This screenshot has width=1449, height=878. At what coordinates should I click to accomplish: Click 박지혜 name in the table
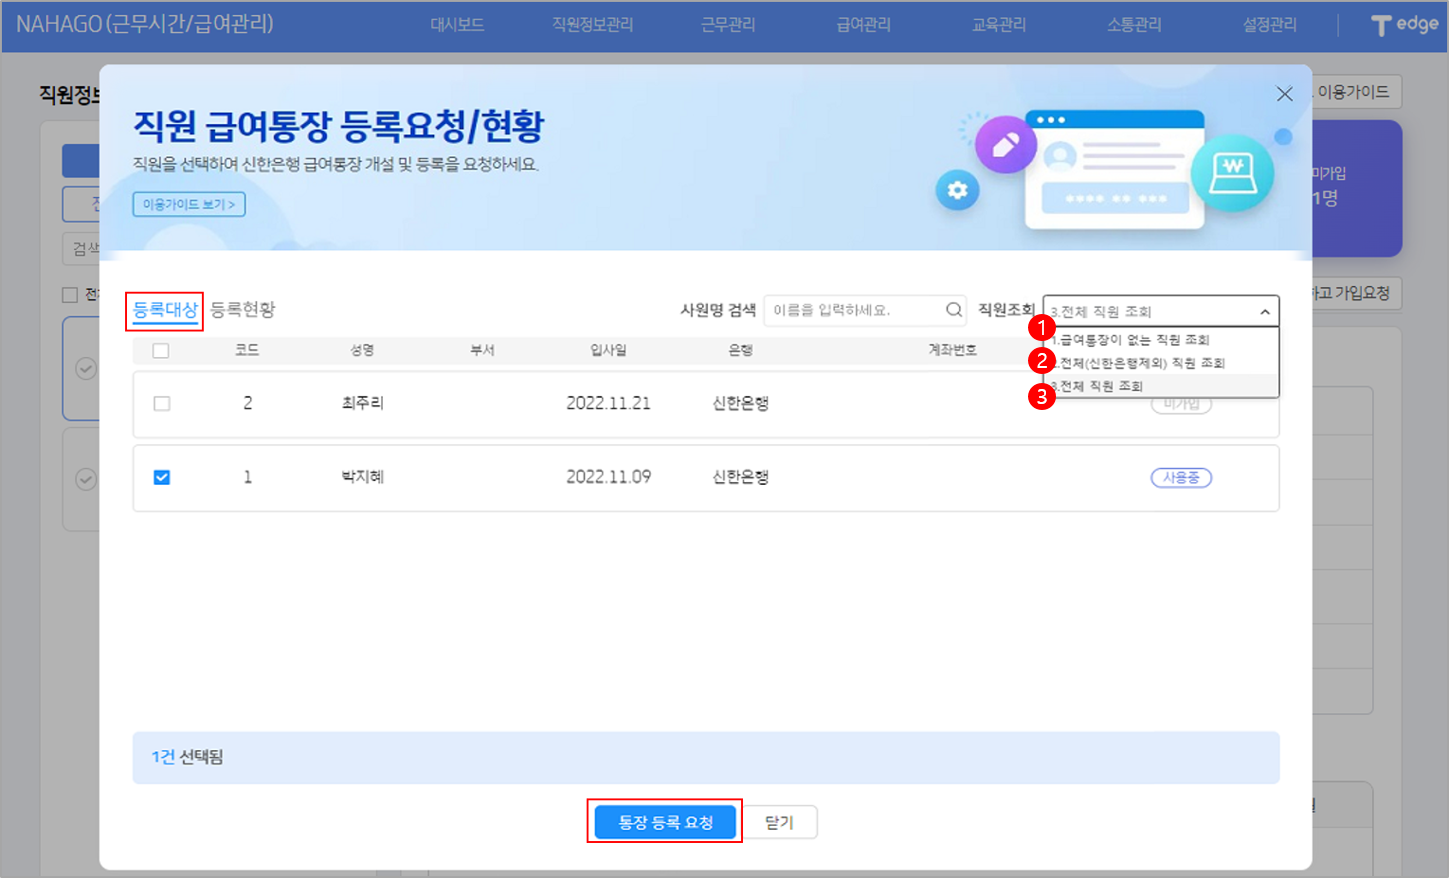363,477
